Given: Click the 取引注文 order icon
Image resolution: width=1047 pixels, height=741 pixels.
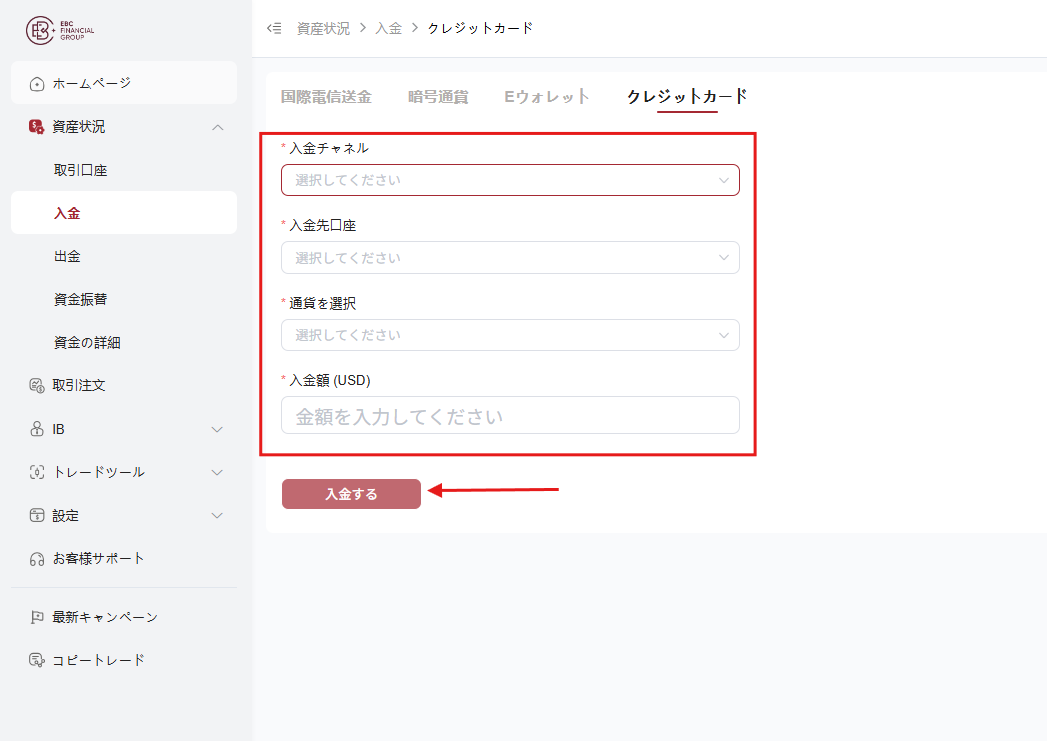Looking at the screenshot, I should point(37,385).
